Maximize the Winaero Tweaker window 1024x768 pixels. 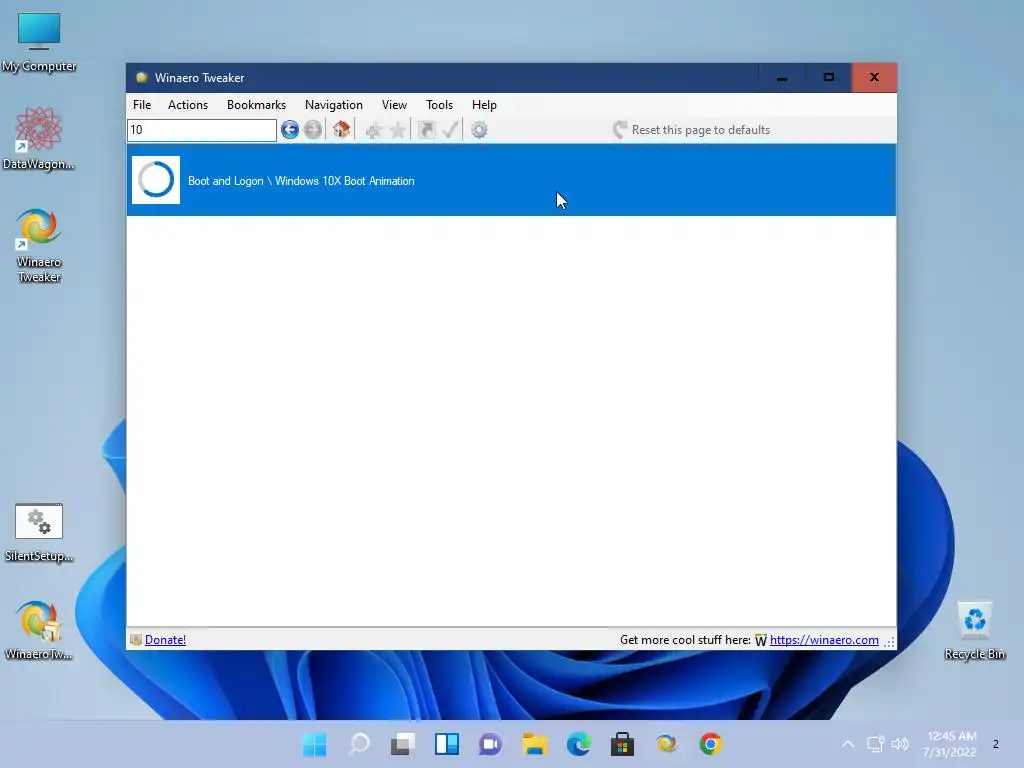coord(828,78)
